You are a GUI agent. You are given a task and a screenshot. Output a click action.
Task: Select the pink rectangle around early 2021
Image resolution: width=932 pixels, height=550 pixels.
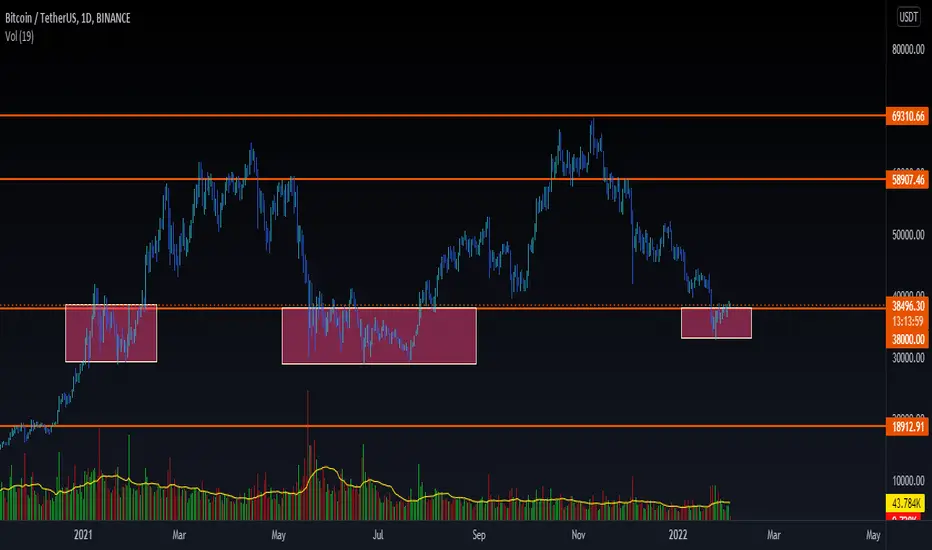[x=111, y=333]
